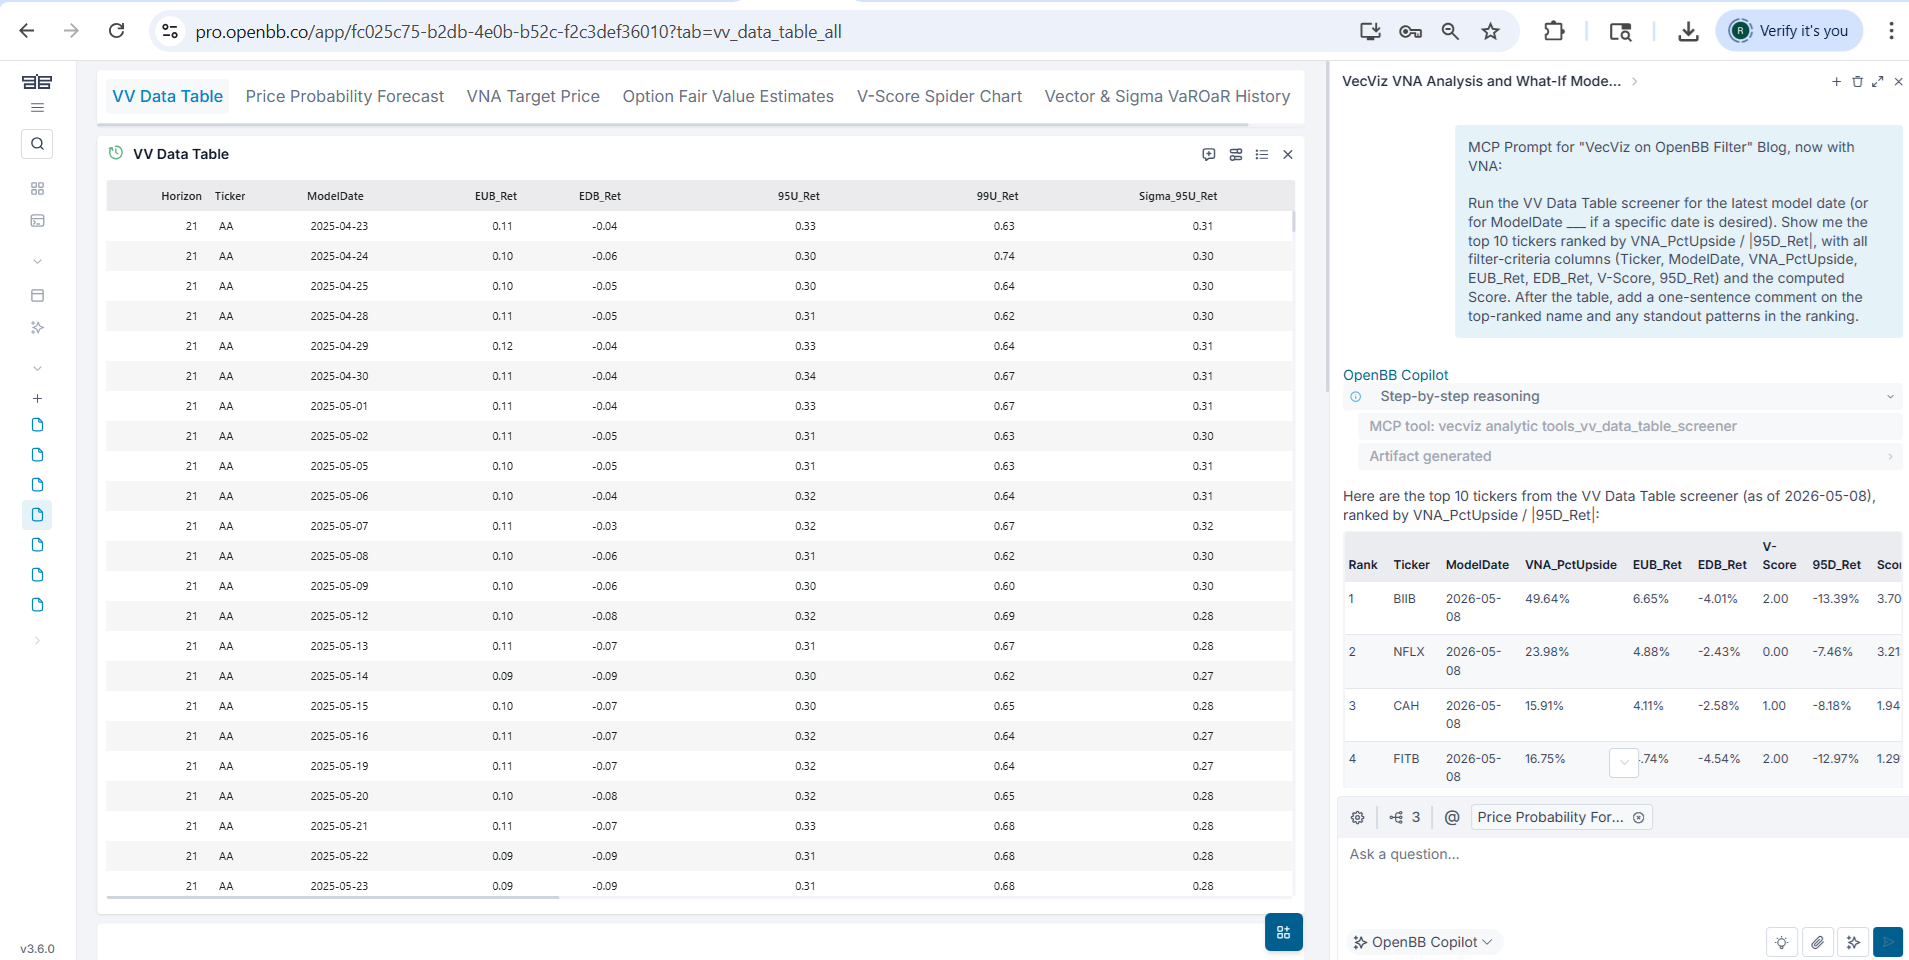Viewport: 1909px width, 960px height.
Task: Open Copilot chat settings gear
Action: pyautogui.click(x=1357, y=818)
